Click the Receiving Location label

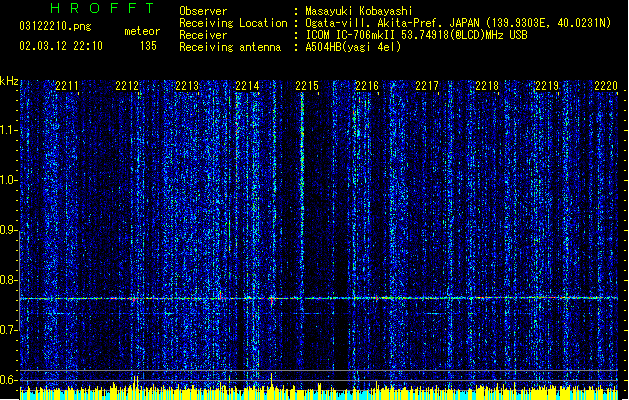233,23
